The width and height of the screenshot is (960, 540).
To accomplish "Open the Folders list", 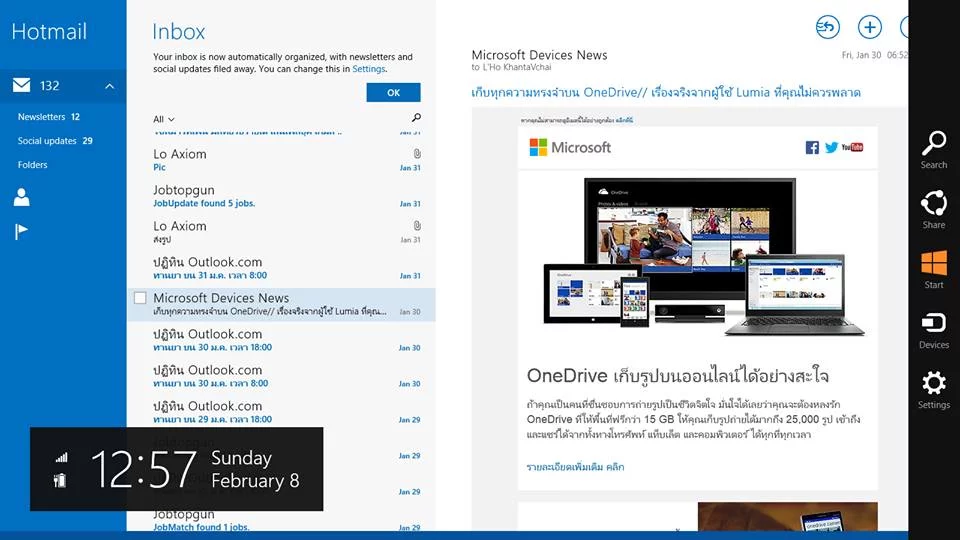I will tap(32, 165).
